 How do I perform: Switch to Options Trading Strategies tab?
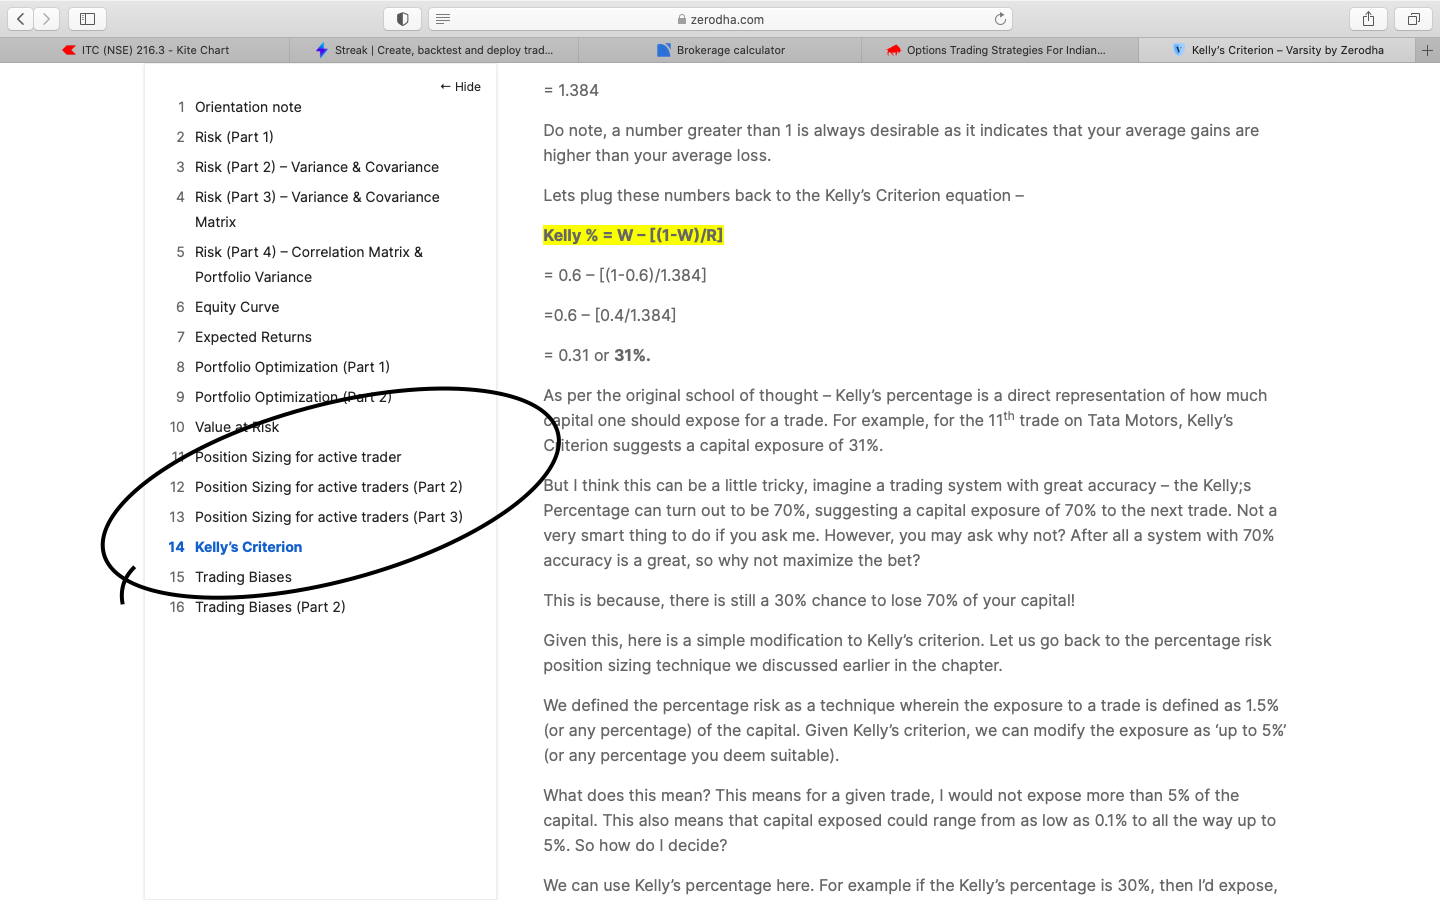point(1000,50)
